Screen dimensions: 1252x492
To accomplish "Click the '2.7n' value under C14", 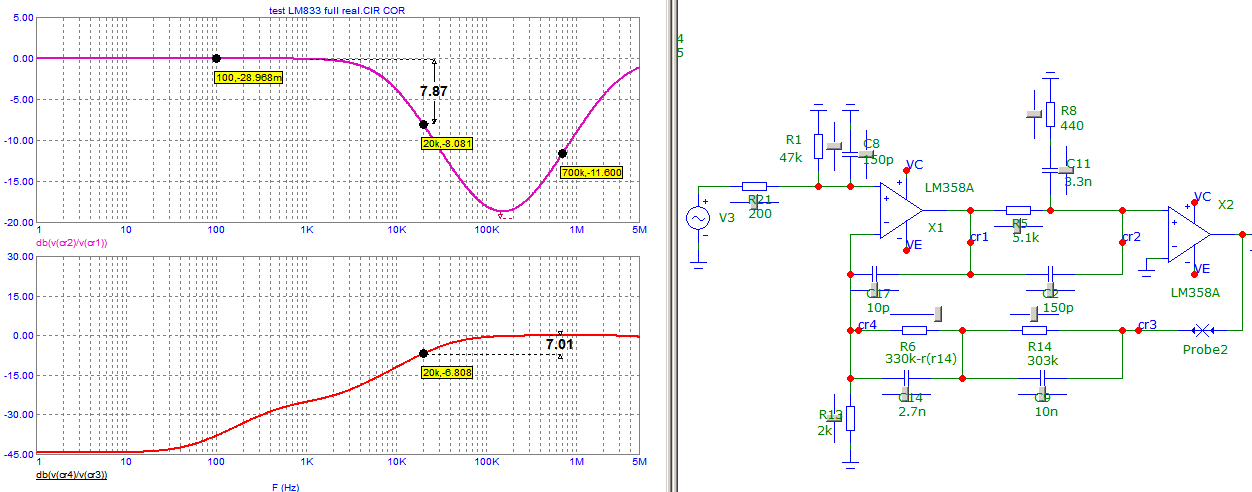I will tap(913, 411).
